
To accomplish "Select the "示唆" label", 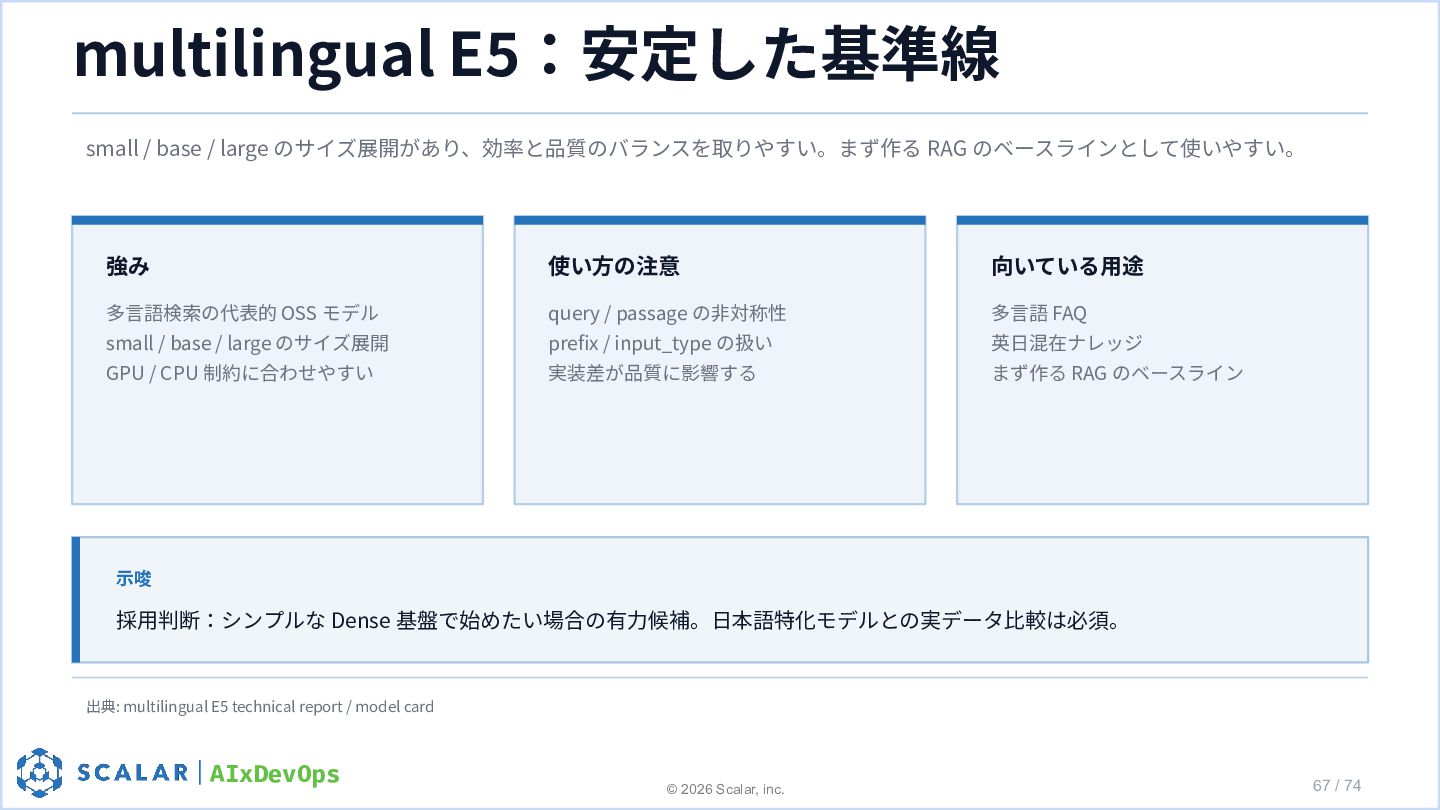I will pyautogui.click(x=134, y=578).
